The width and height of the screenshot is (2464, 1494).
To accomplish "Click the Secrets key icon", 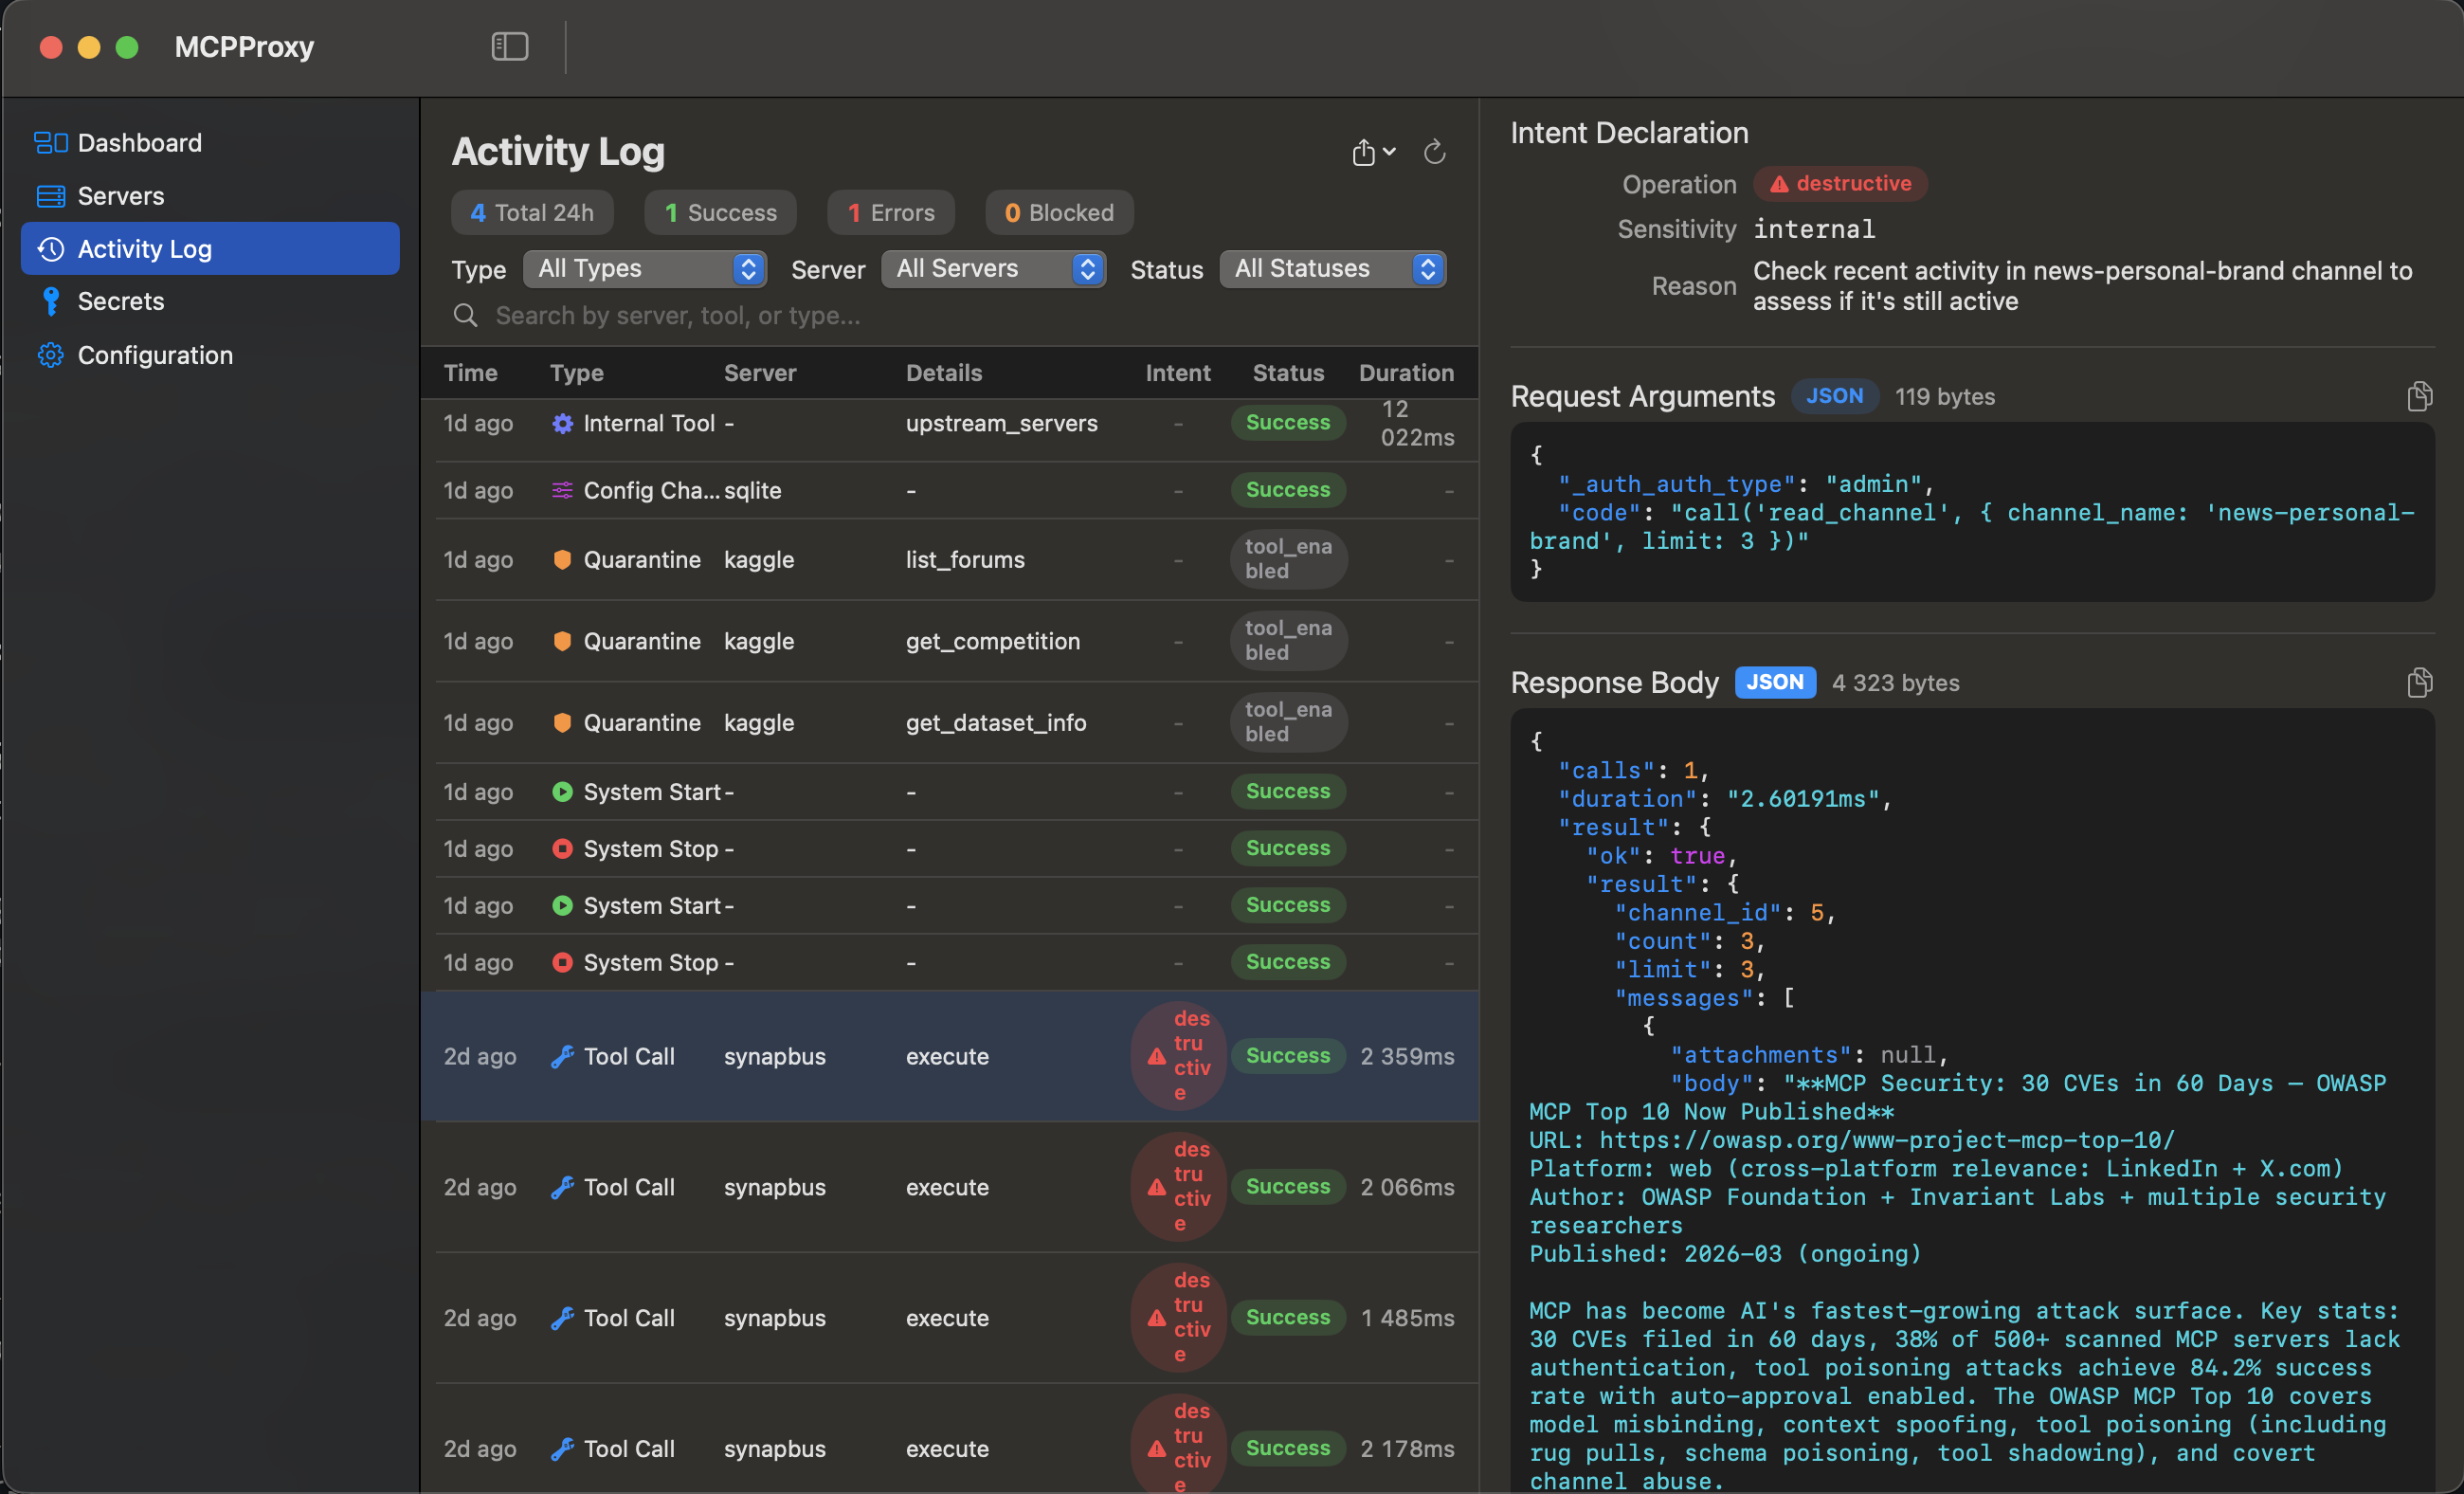I will (50, 301).
